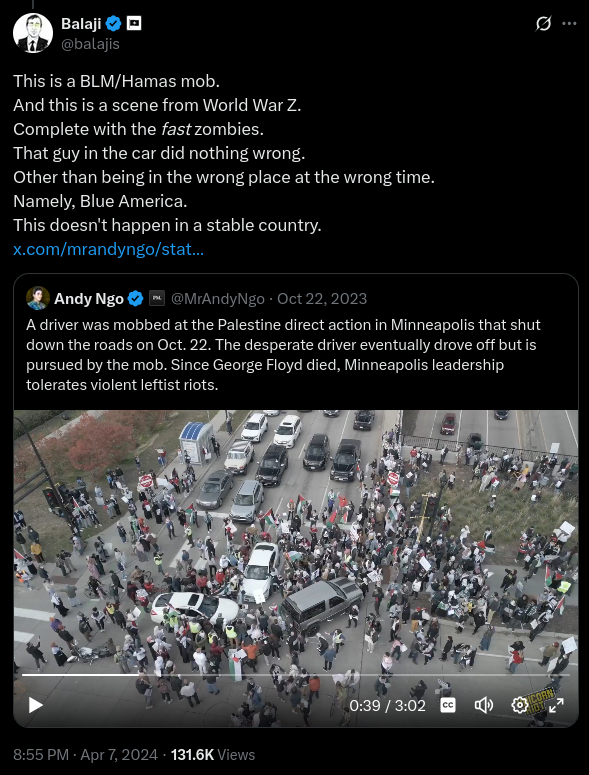Click Andy Ngo's verified checkmark badge
589x775 pixels.
[x=135, y=299]
